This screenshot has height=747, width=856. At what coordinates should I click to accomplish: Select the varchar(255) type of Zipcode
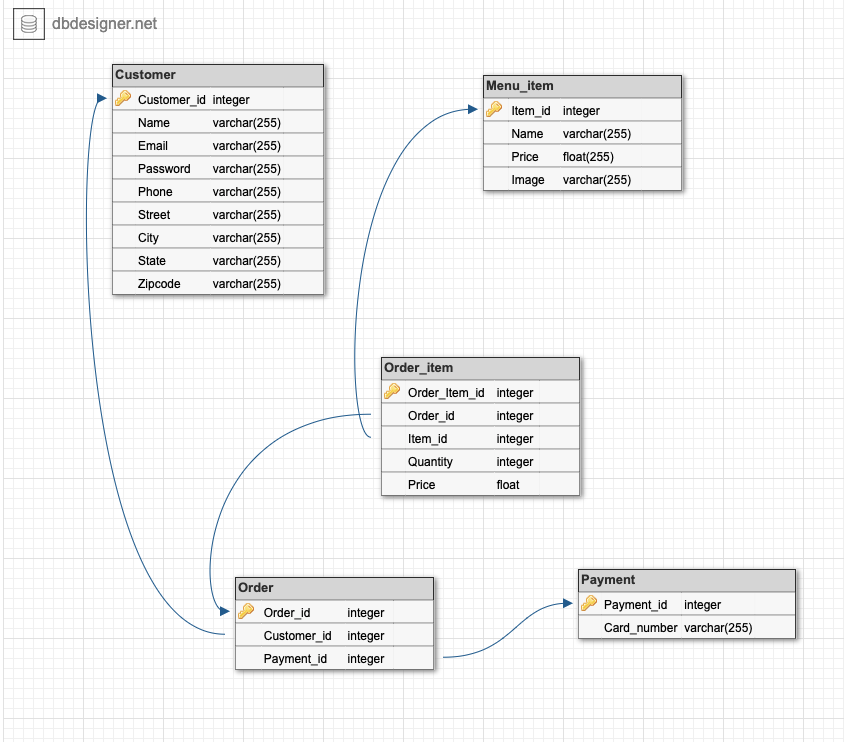246,284
